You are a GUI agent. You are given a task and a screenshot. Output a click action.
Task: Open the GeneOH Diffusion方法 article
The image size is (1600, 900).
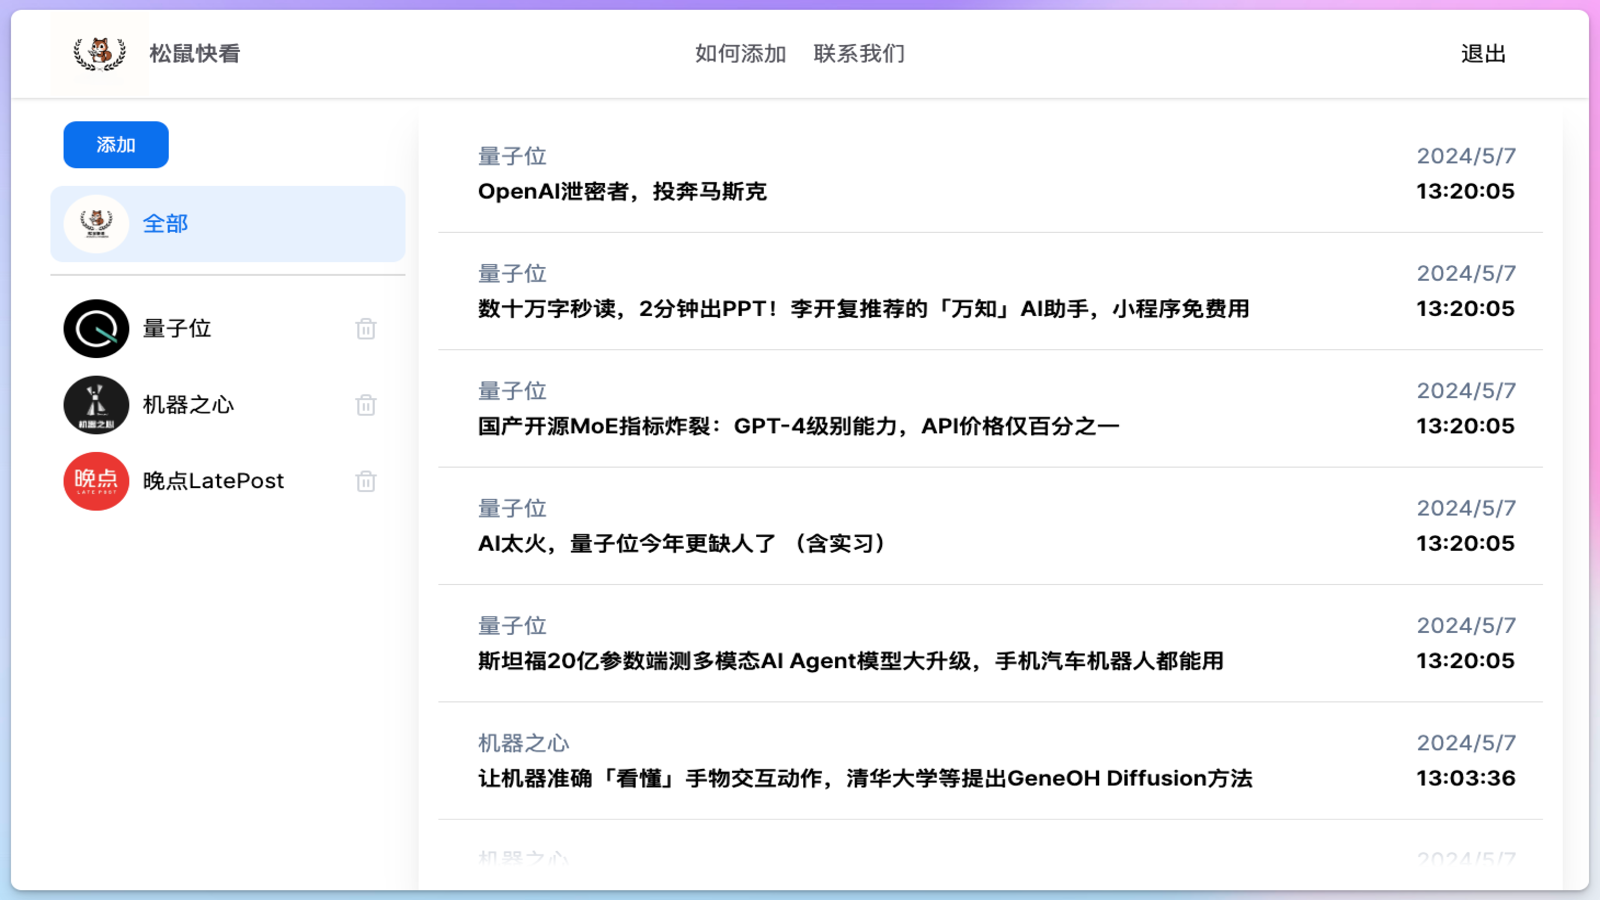[864, 779]
